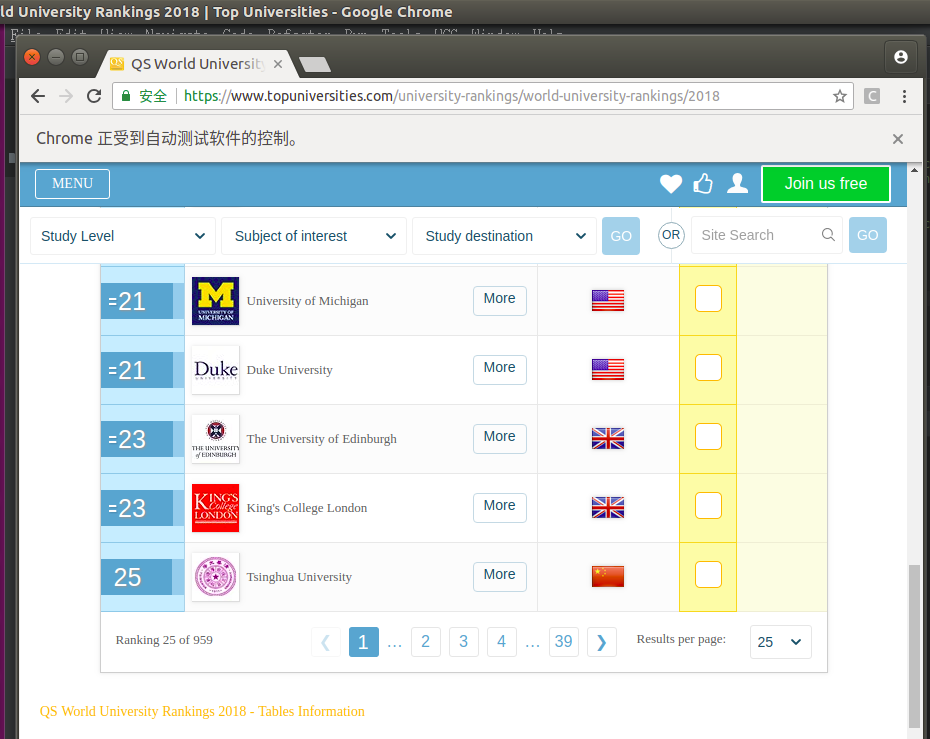Open Tsinghua University name link

pos(299,577)
